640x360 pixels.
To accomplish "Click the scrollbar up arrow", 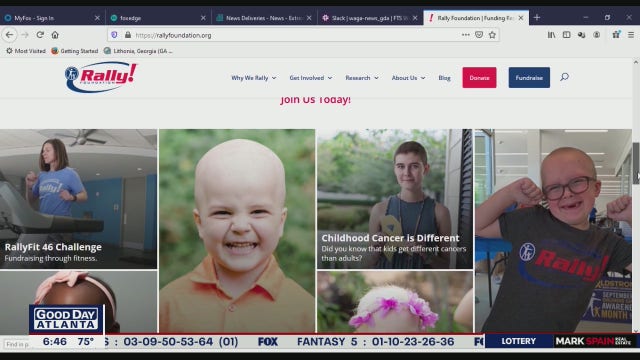I will pyautogui.click(x=636, y=62).
